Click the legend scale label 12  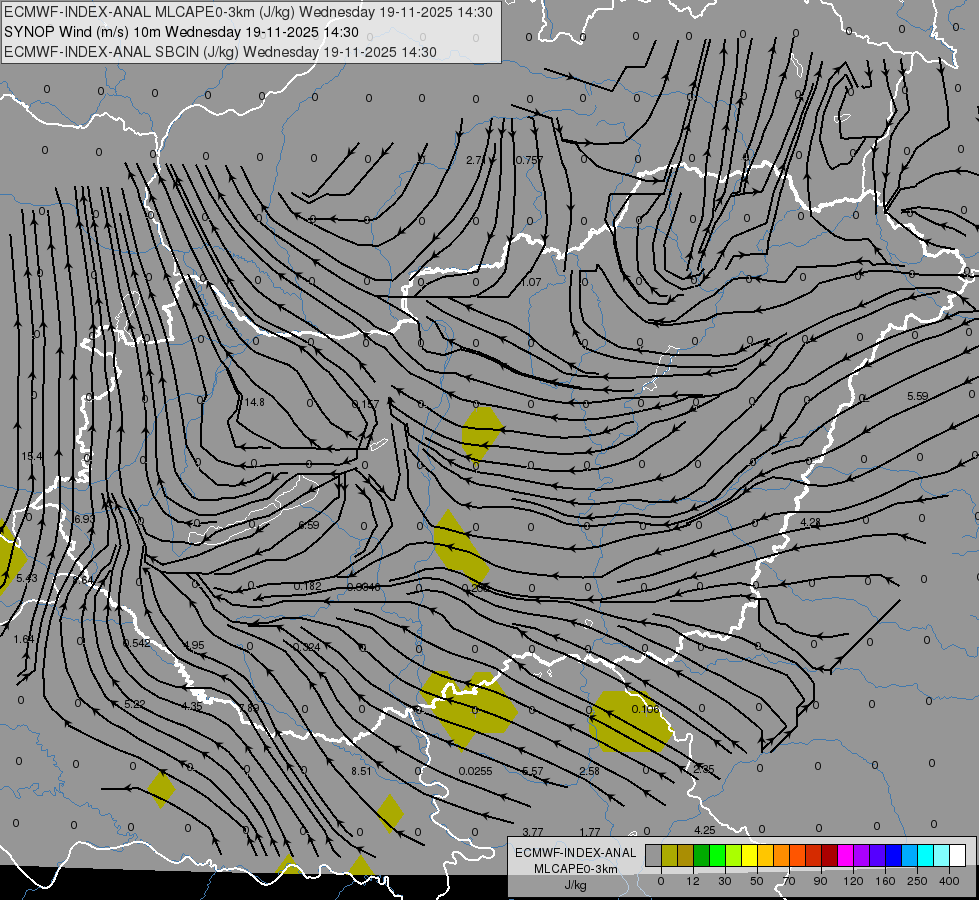coord(692,881)
